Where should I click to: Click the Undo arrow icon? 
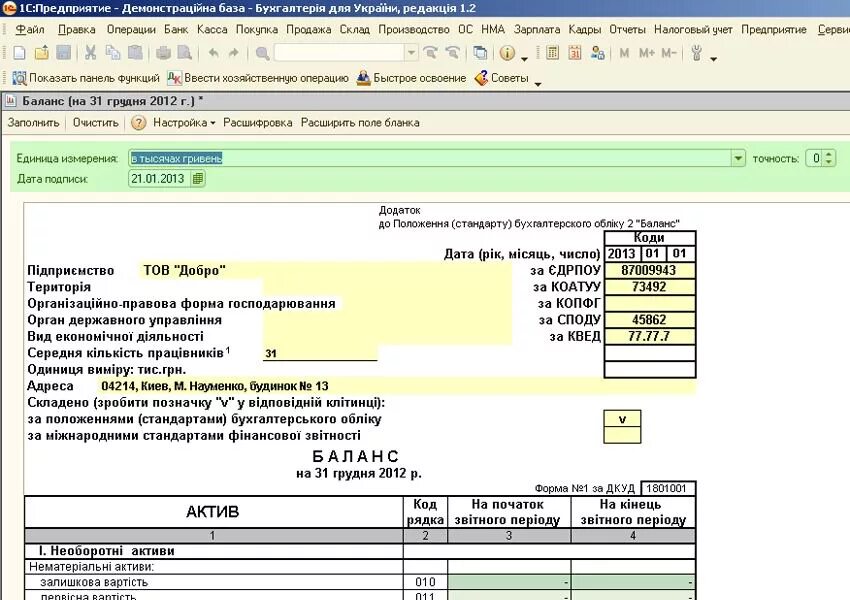[213, 53]
